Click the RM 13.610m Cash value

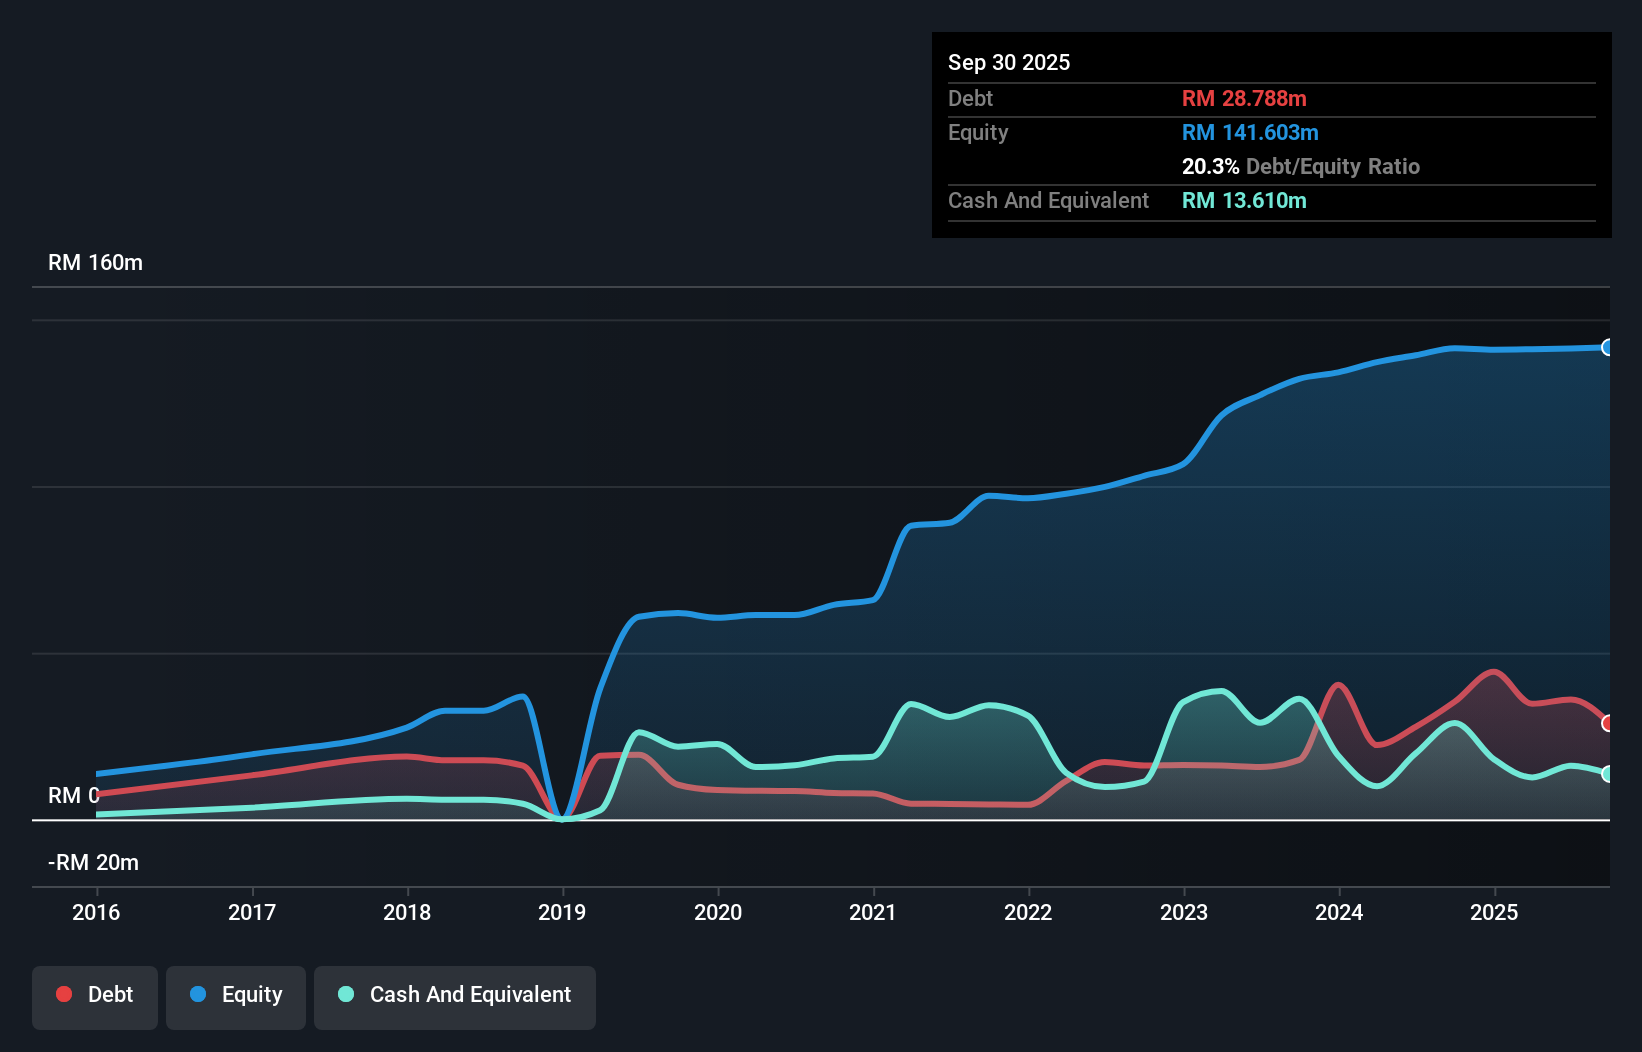tap(1244, 200)
